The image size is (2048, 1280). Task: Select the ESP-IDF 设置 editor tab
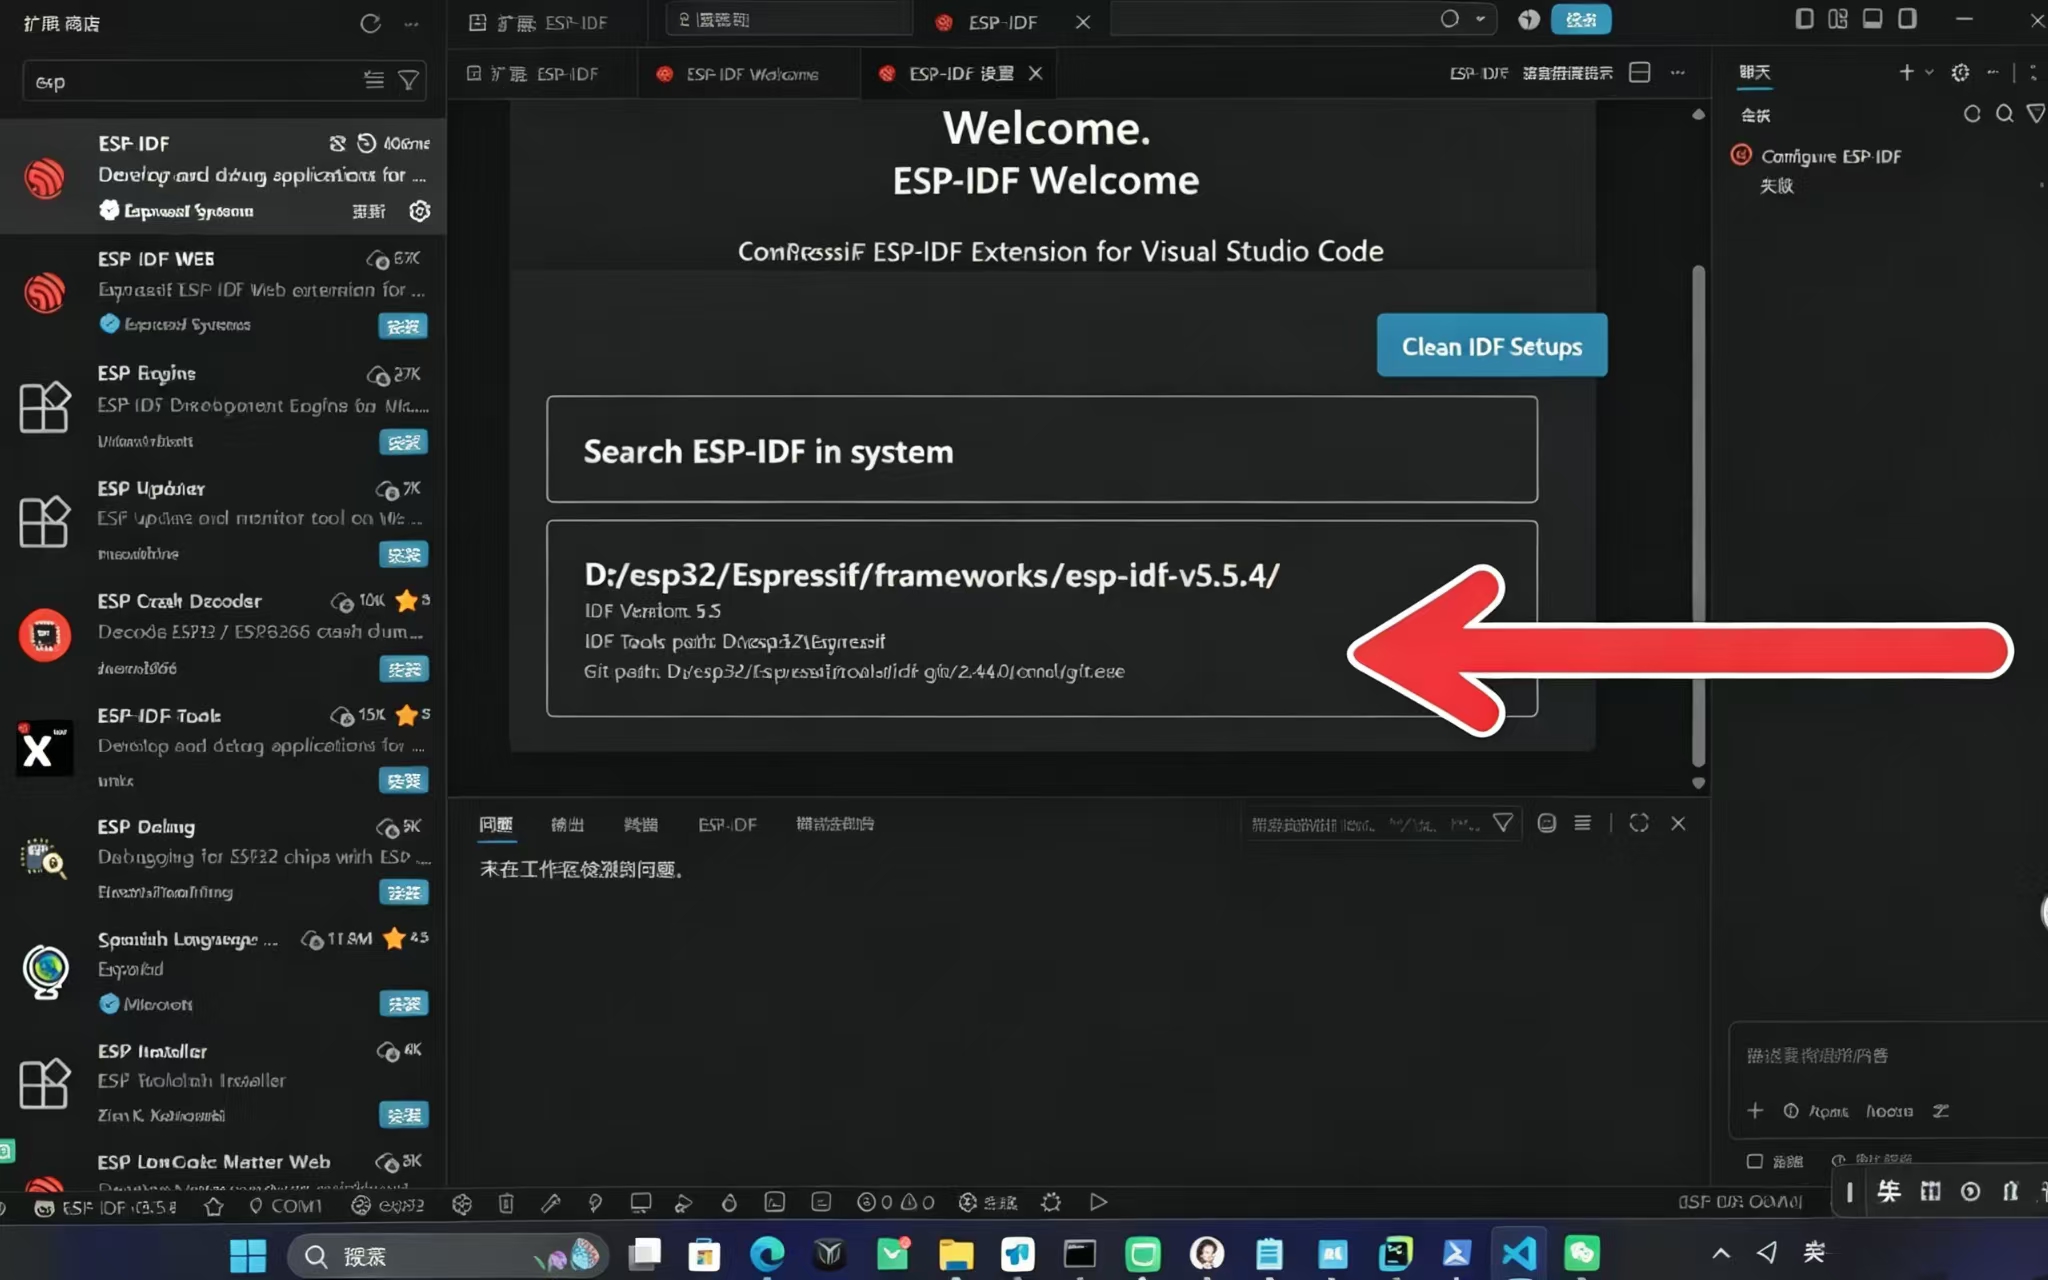click(x=960, y=74)
